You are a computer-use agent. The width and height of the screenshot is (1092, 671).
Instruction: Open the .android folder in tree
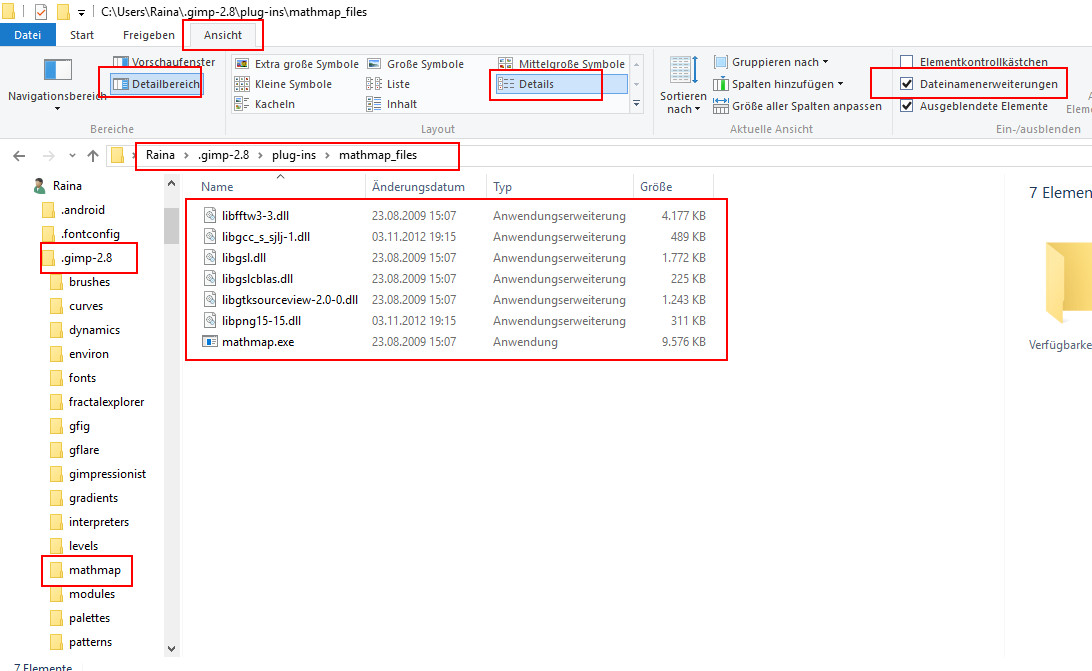pos(82,210)
